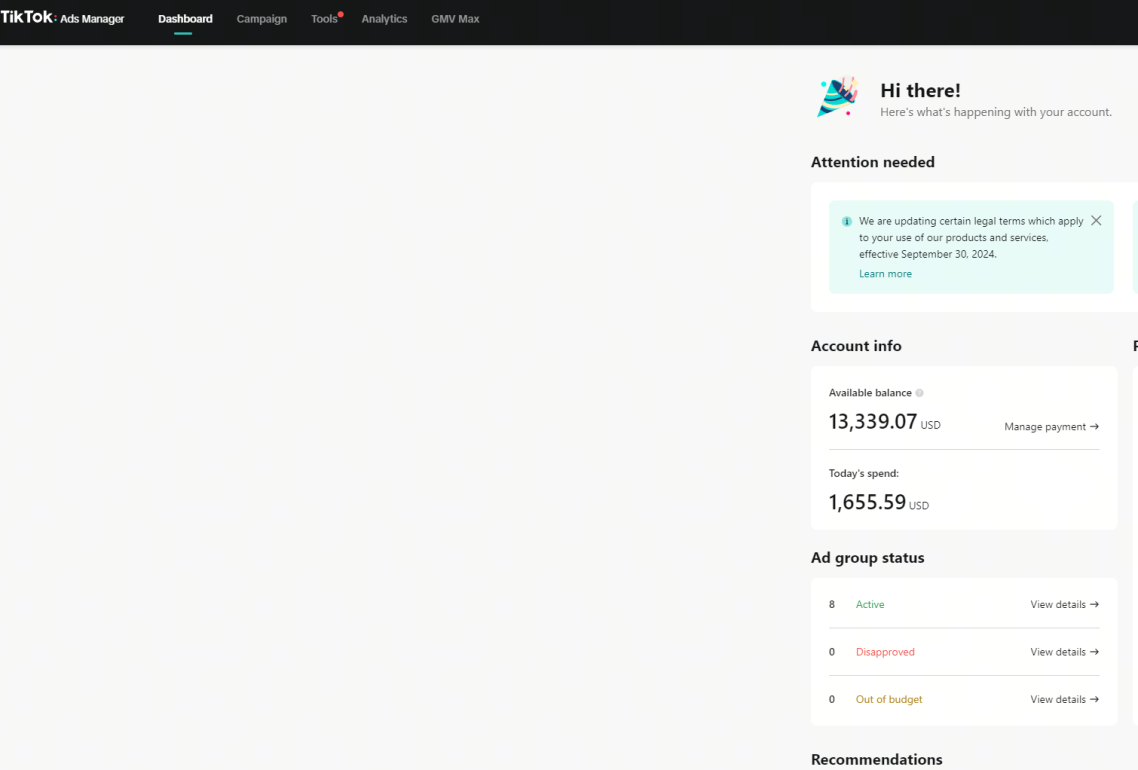View details for Active ad groups
The height and width of the screenshot is (770, 1138).
pyautogui.click(x=1064, y=605)
